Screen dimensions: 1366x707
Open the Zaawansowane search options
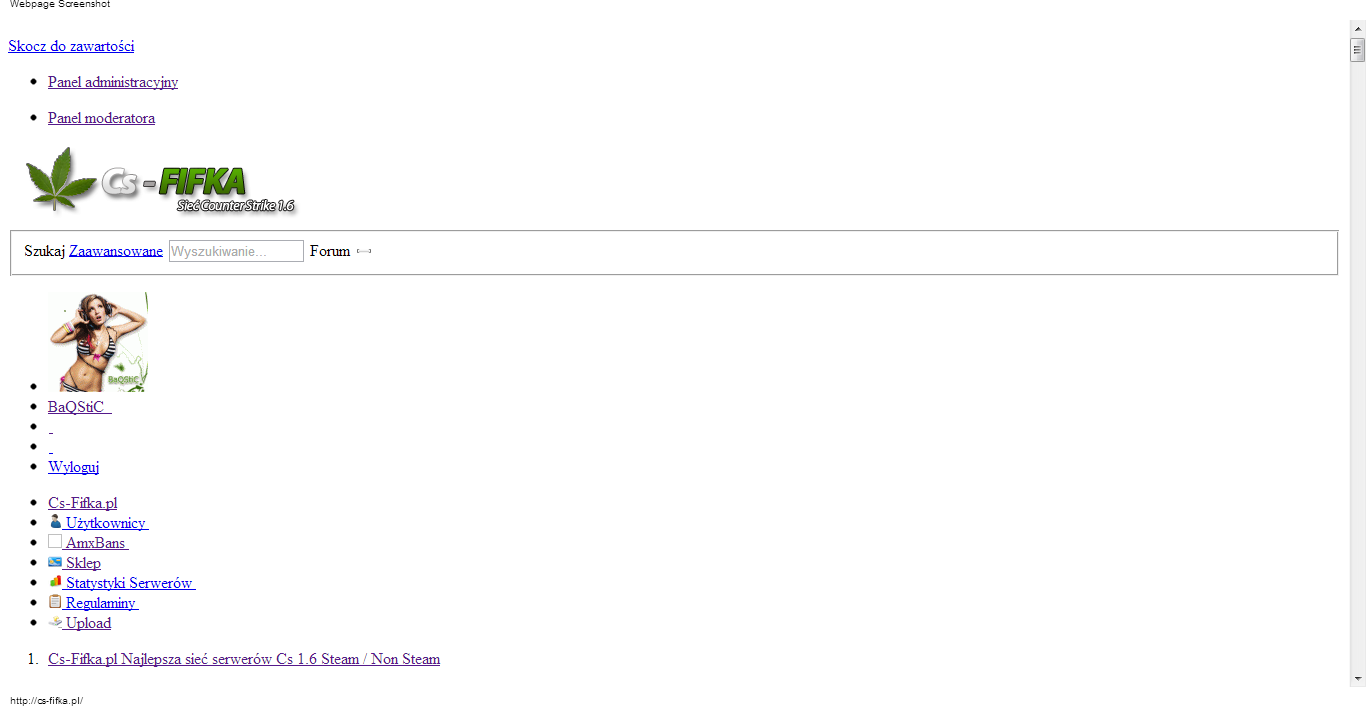pos(115,250)
